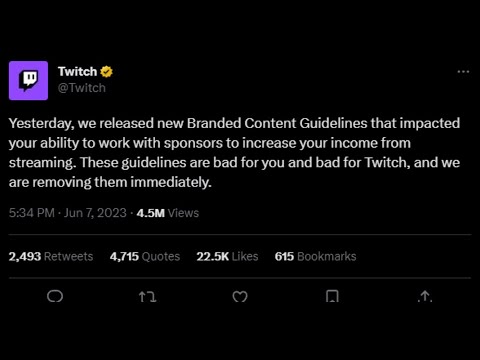The image size is (480, 360).
Task: Open the @Twitch handle link
Action: pos(82,88)
